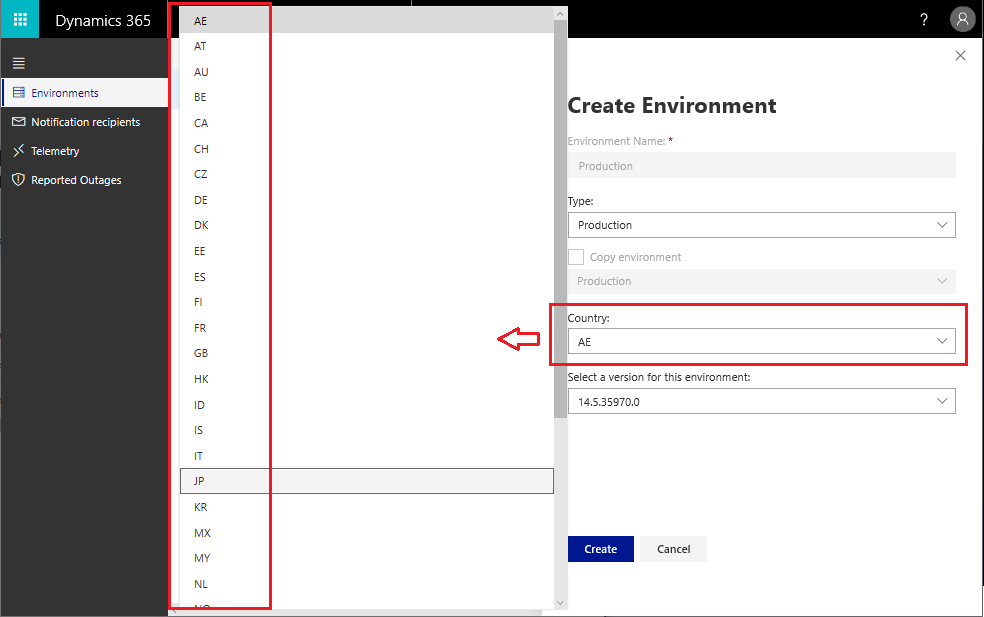The image size is (984, 617).
Task: Open the Country dropdown showing AE
Action: click(x=761, y=341)
